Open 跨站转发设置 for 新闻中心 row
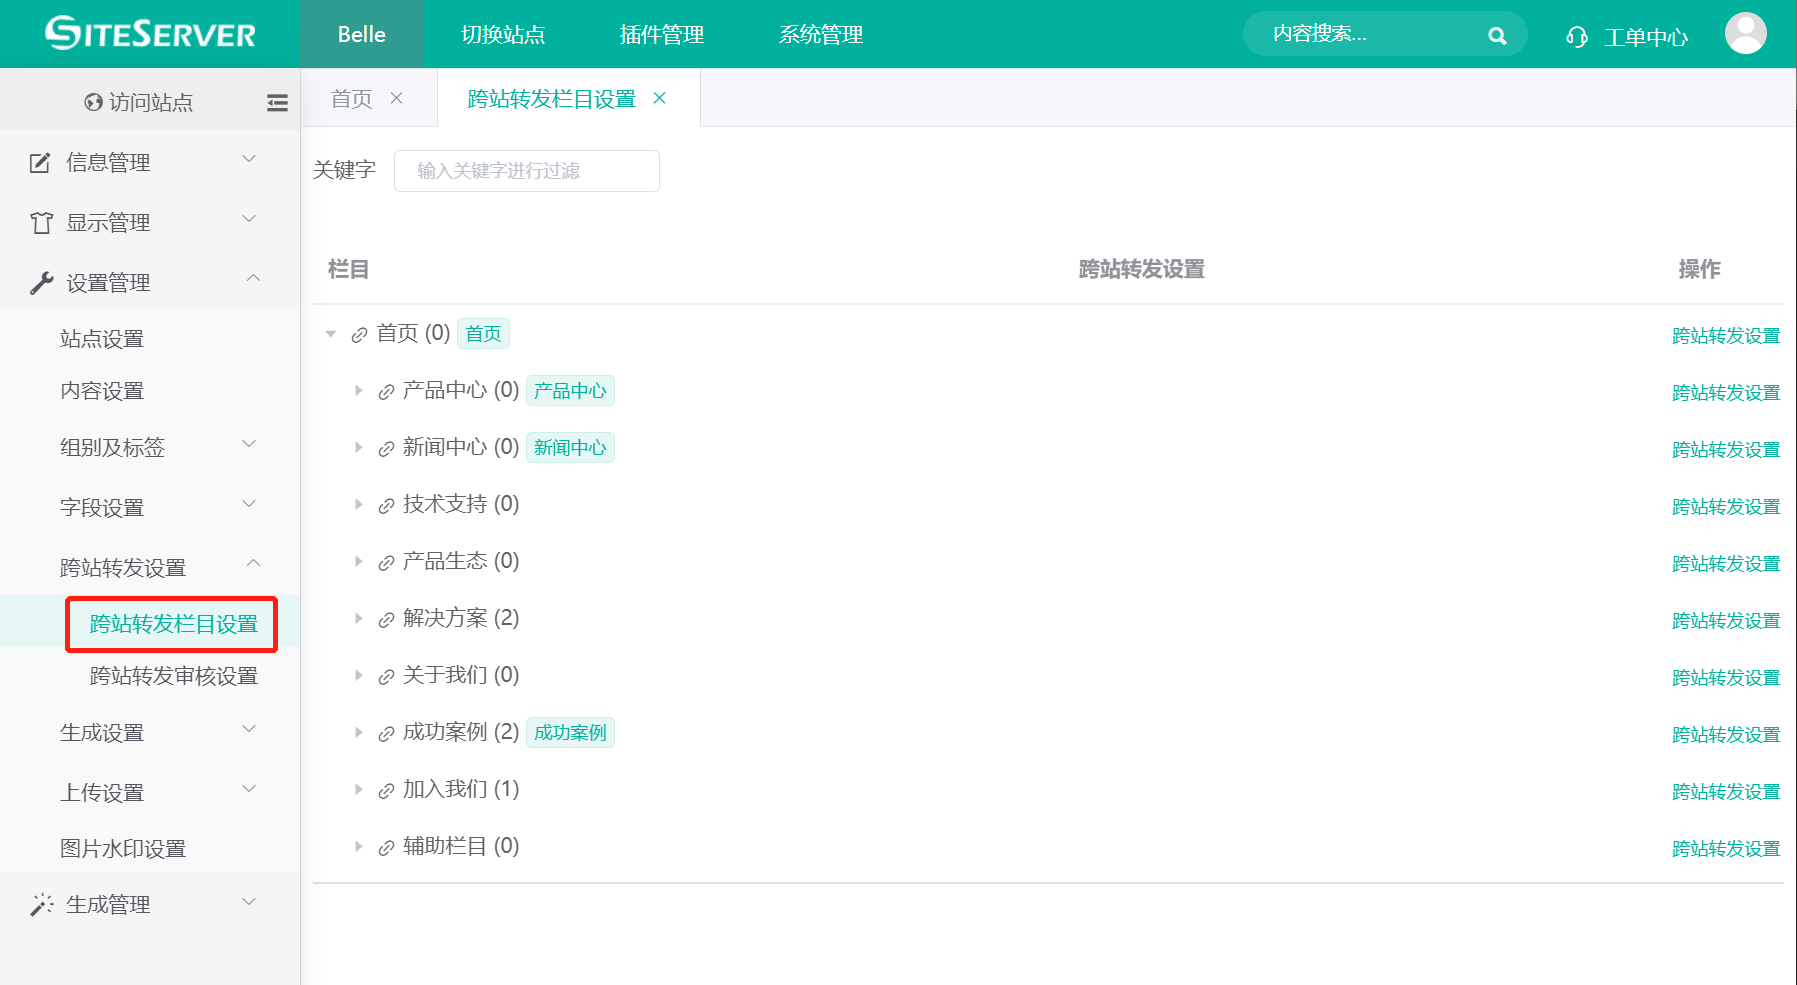This screenshot has width=1797, height=985. pos(1725,449)
